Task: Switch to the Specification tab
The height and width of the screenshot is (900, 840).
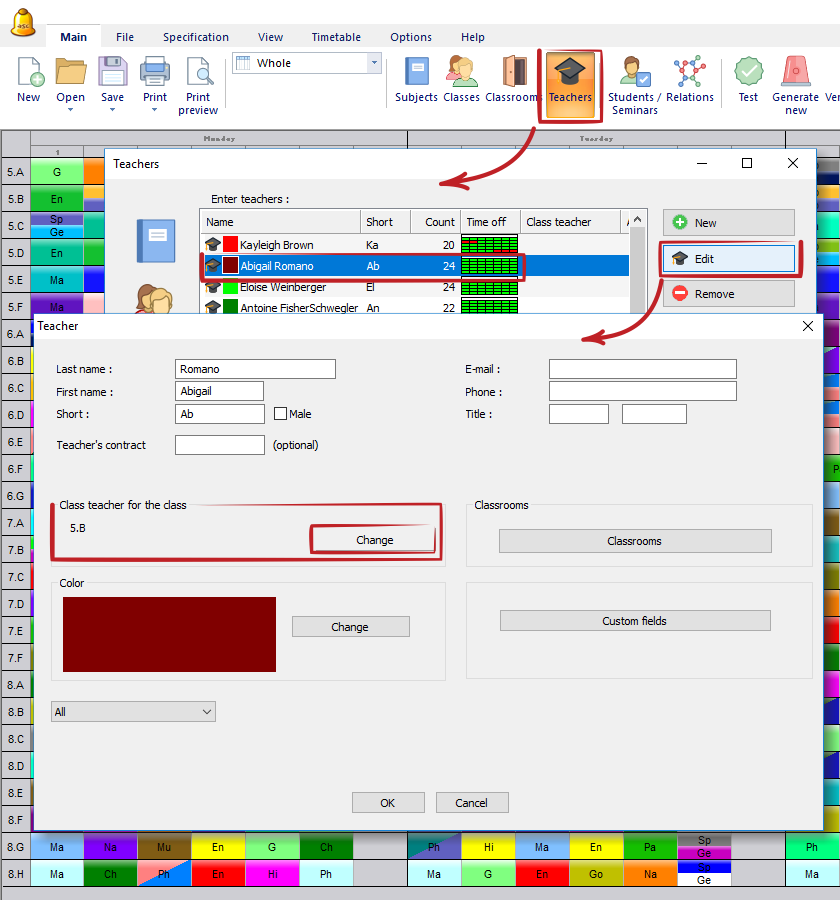Action: click(196, 37)
